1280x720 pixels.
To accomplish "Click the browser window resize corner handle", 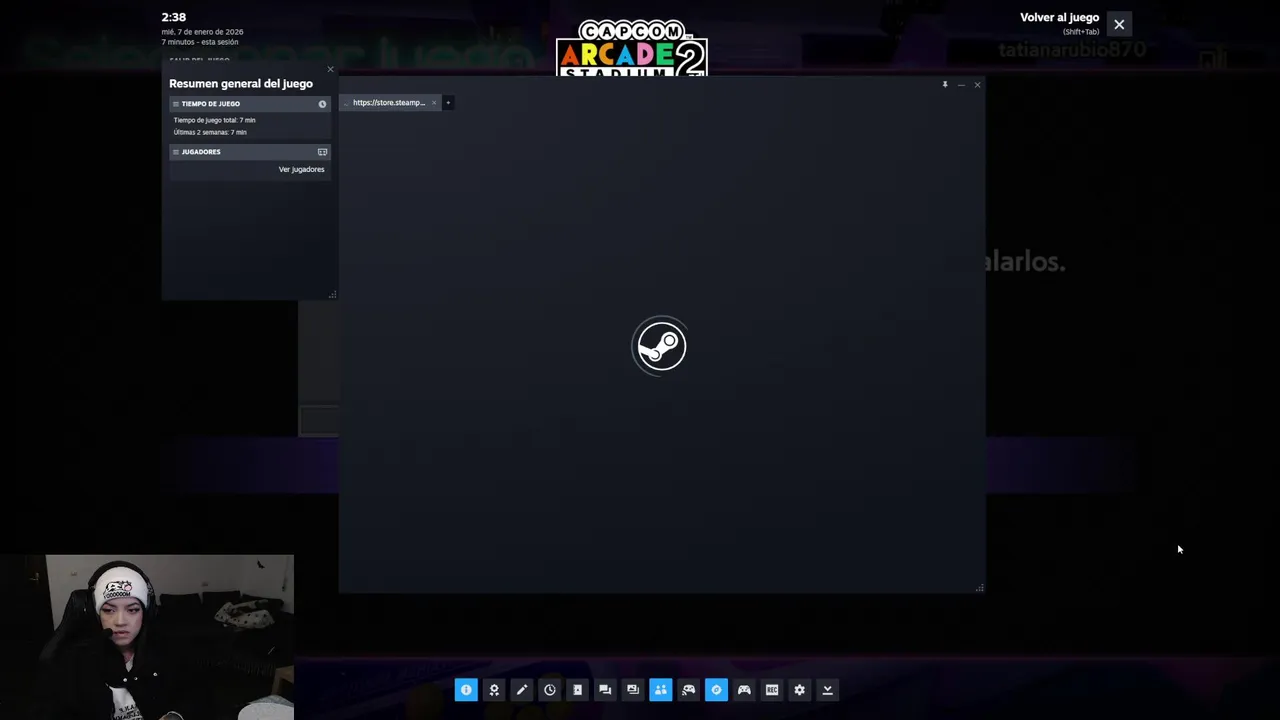I will (x=980, y=588).
